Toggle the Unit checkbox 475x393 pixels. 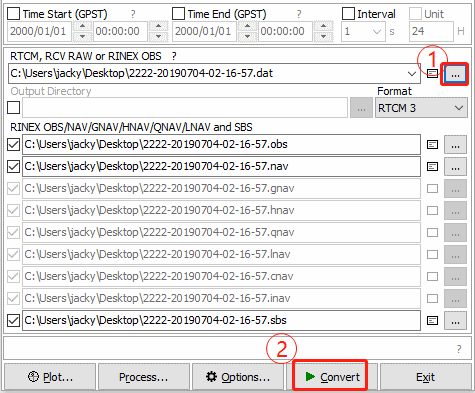[415, 14]
